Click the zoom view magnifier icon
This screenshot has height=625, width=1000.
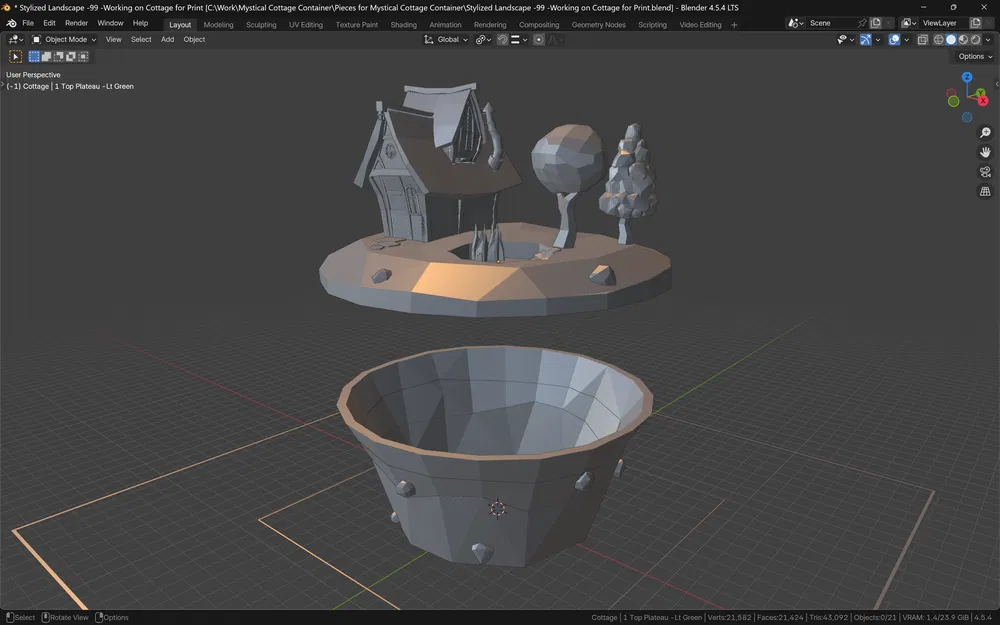(x=985, y=133)
